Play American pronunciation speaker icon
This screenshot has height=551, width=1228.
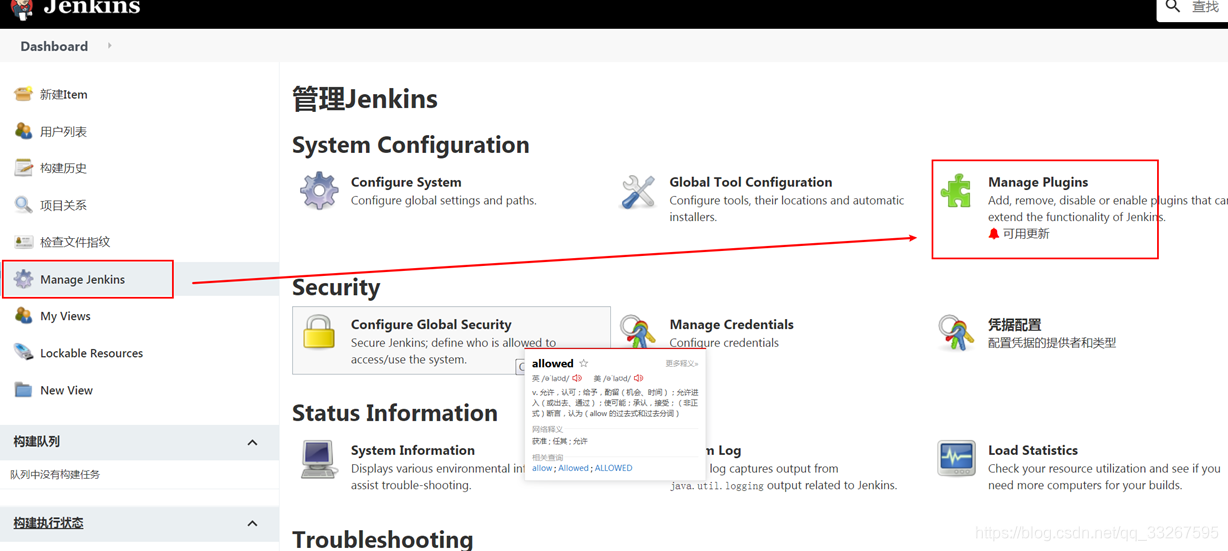[638, 379]
